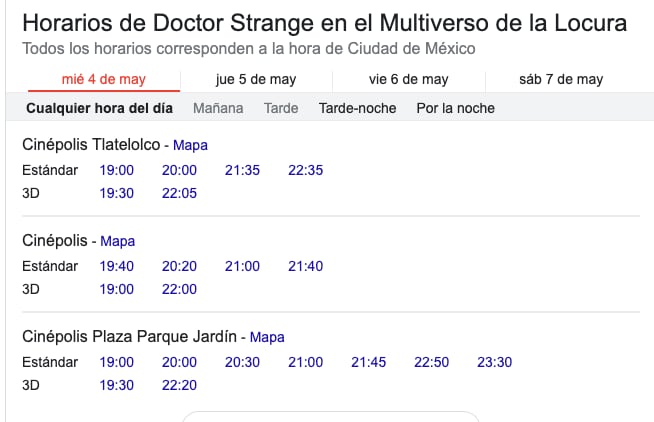654x422 pixels.
Task: Switch to jue 5 de may tab
Action: (x=256, y=80)
